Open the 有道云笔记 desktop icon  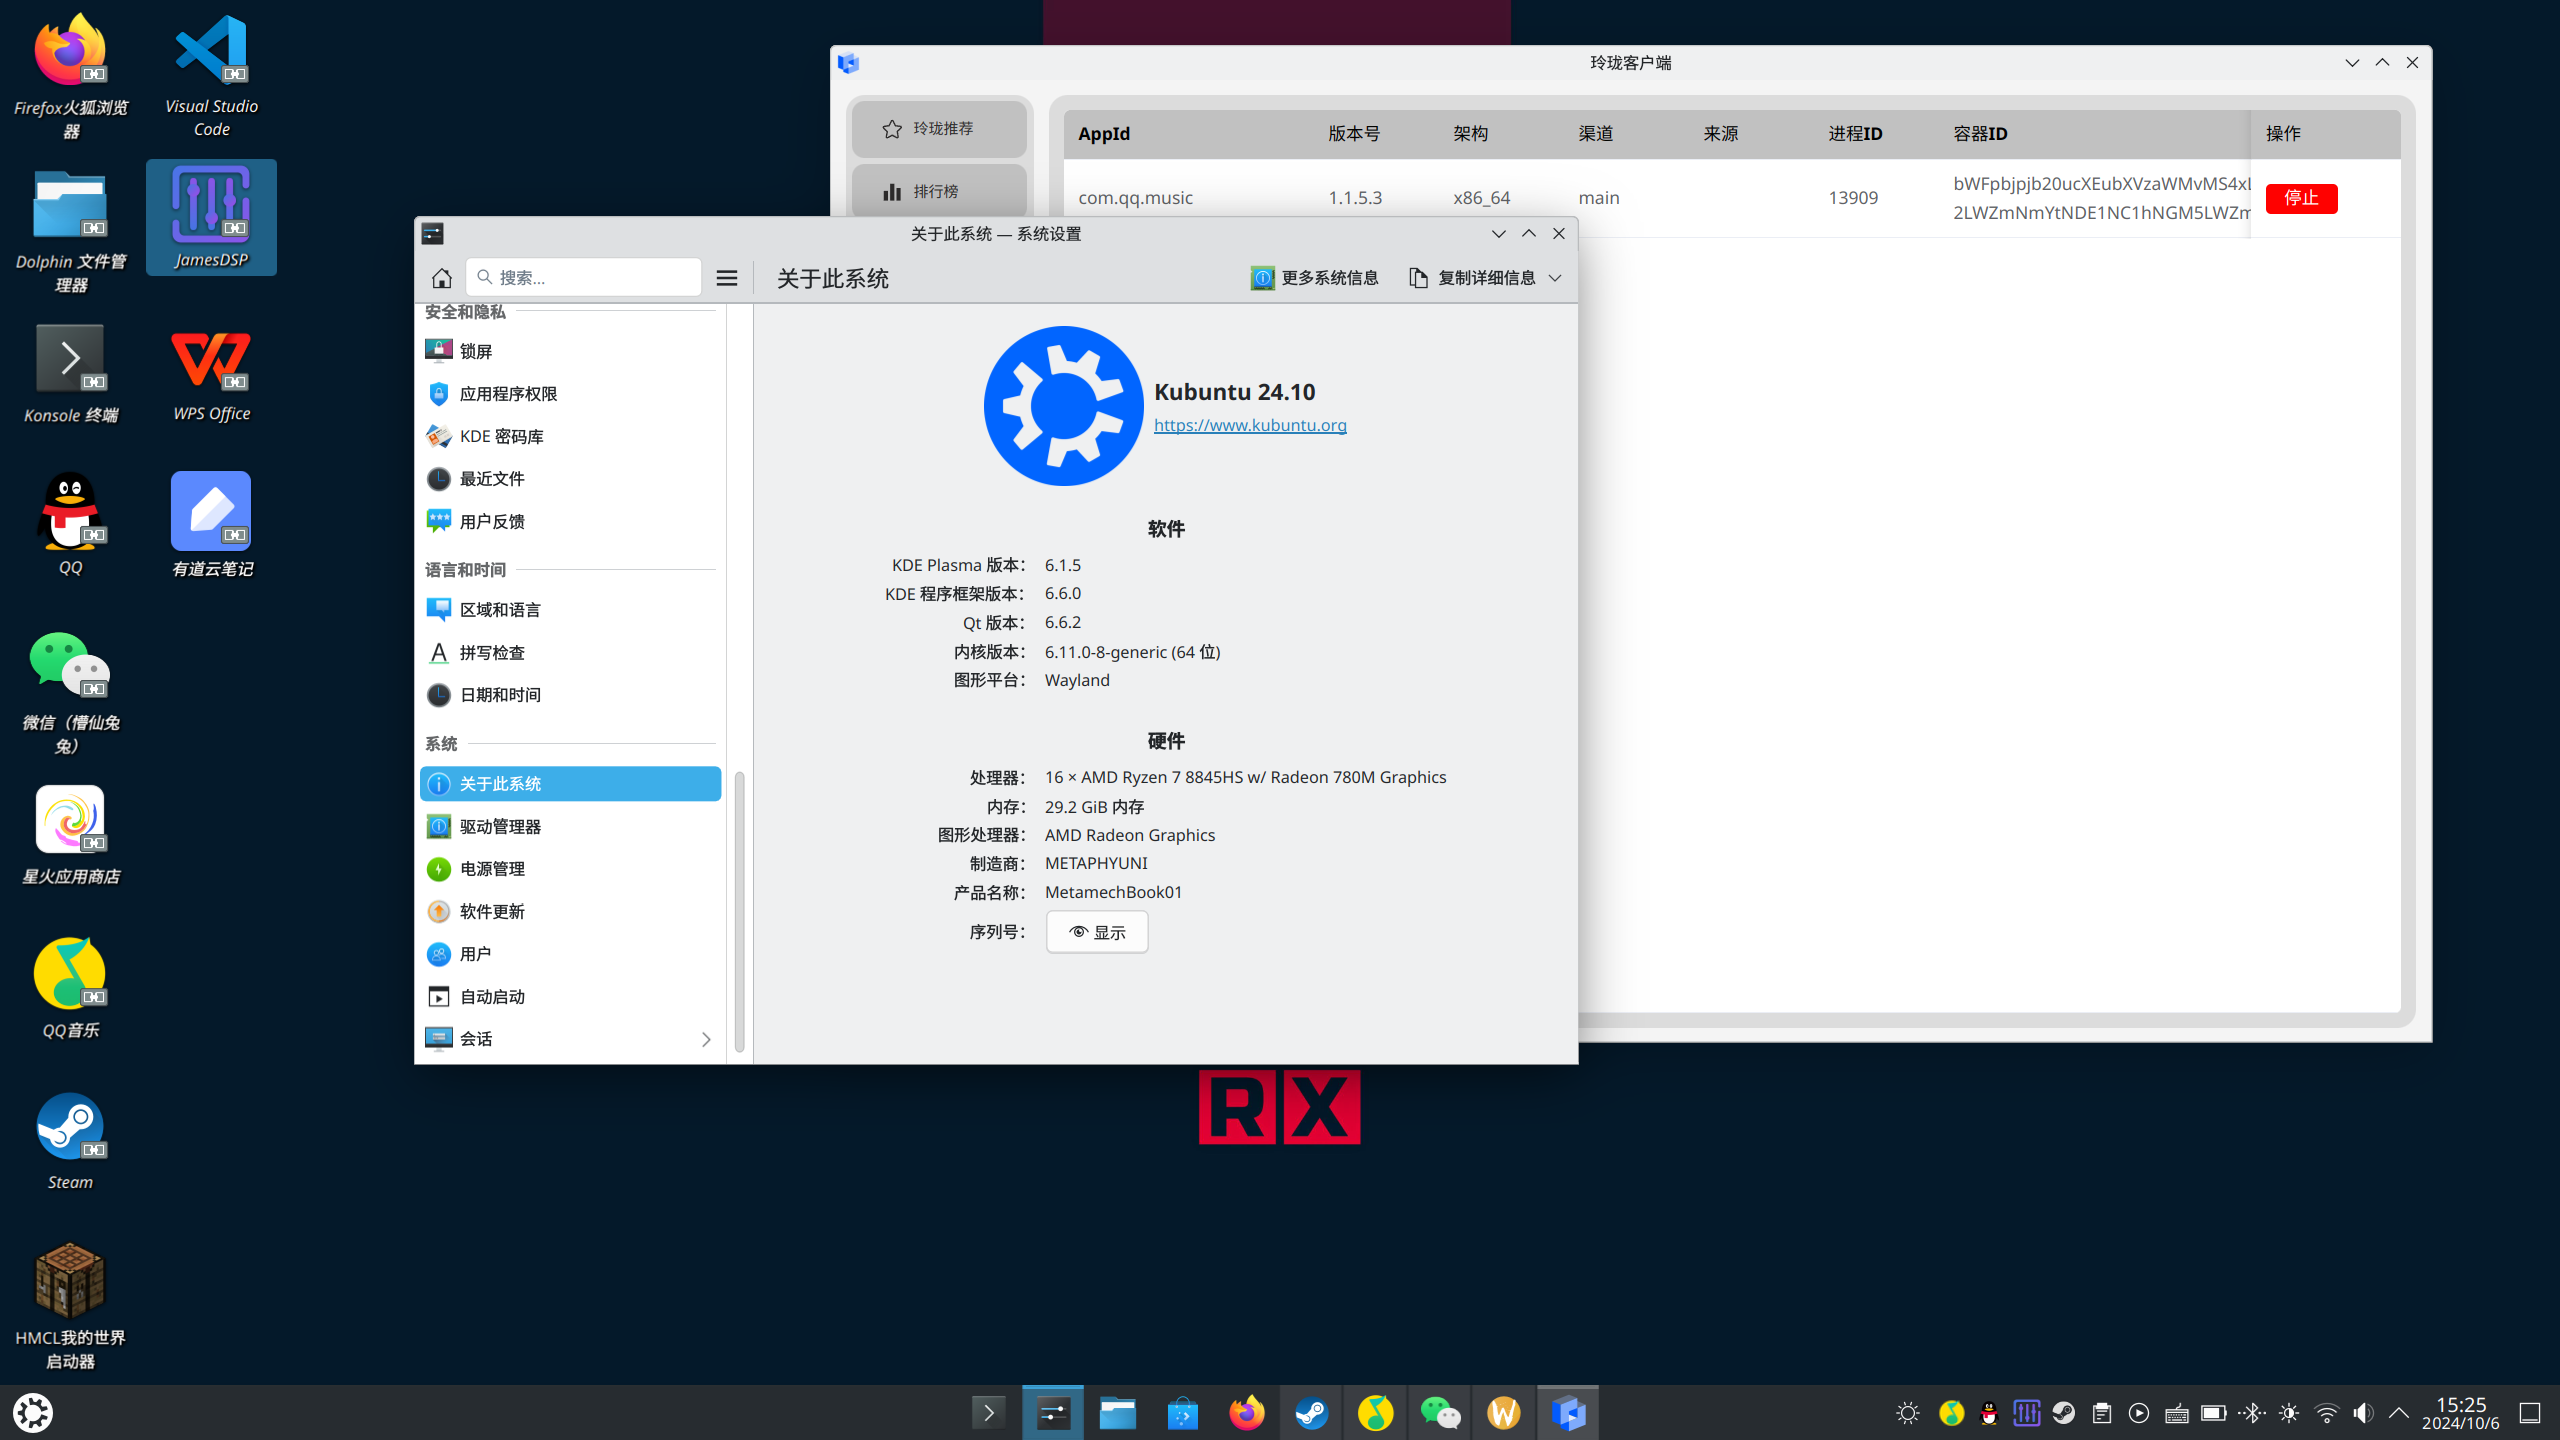click(211, 523)
